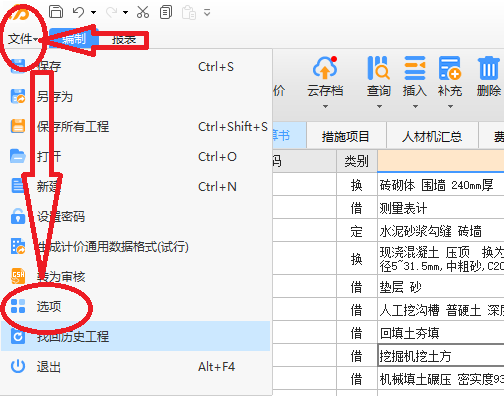Click the 新建 document icon
The width and height of the screenshot is (504, 396).
coord(18,186)
